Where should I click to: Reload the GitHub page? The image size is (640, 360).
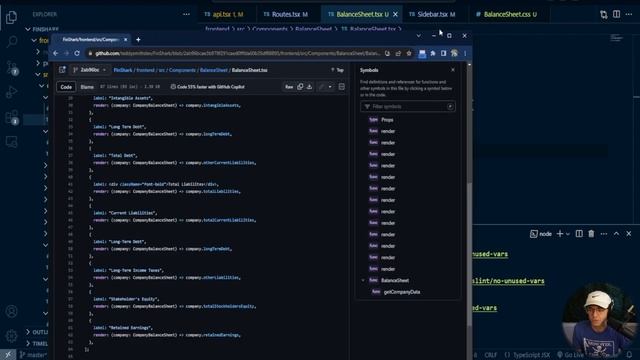[77, 53]
